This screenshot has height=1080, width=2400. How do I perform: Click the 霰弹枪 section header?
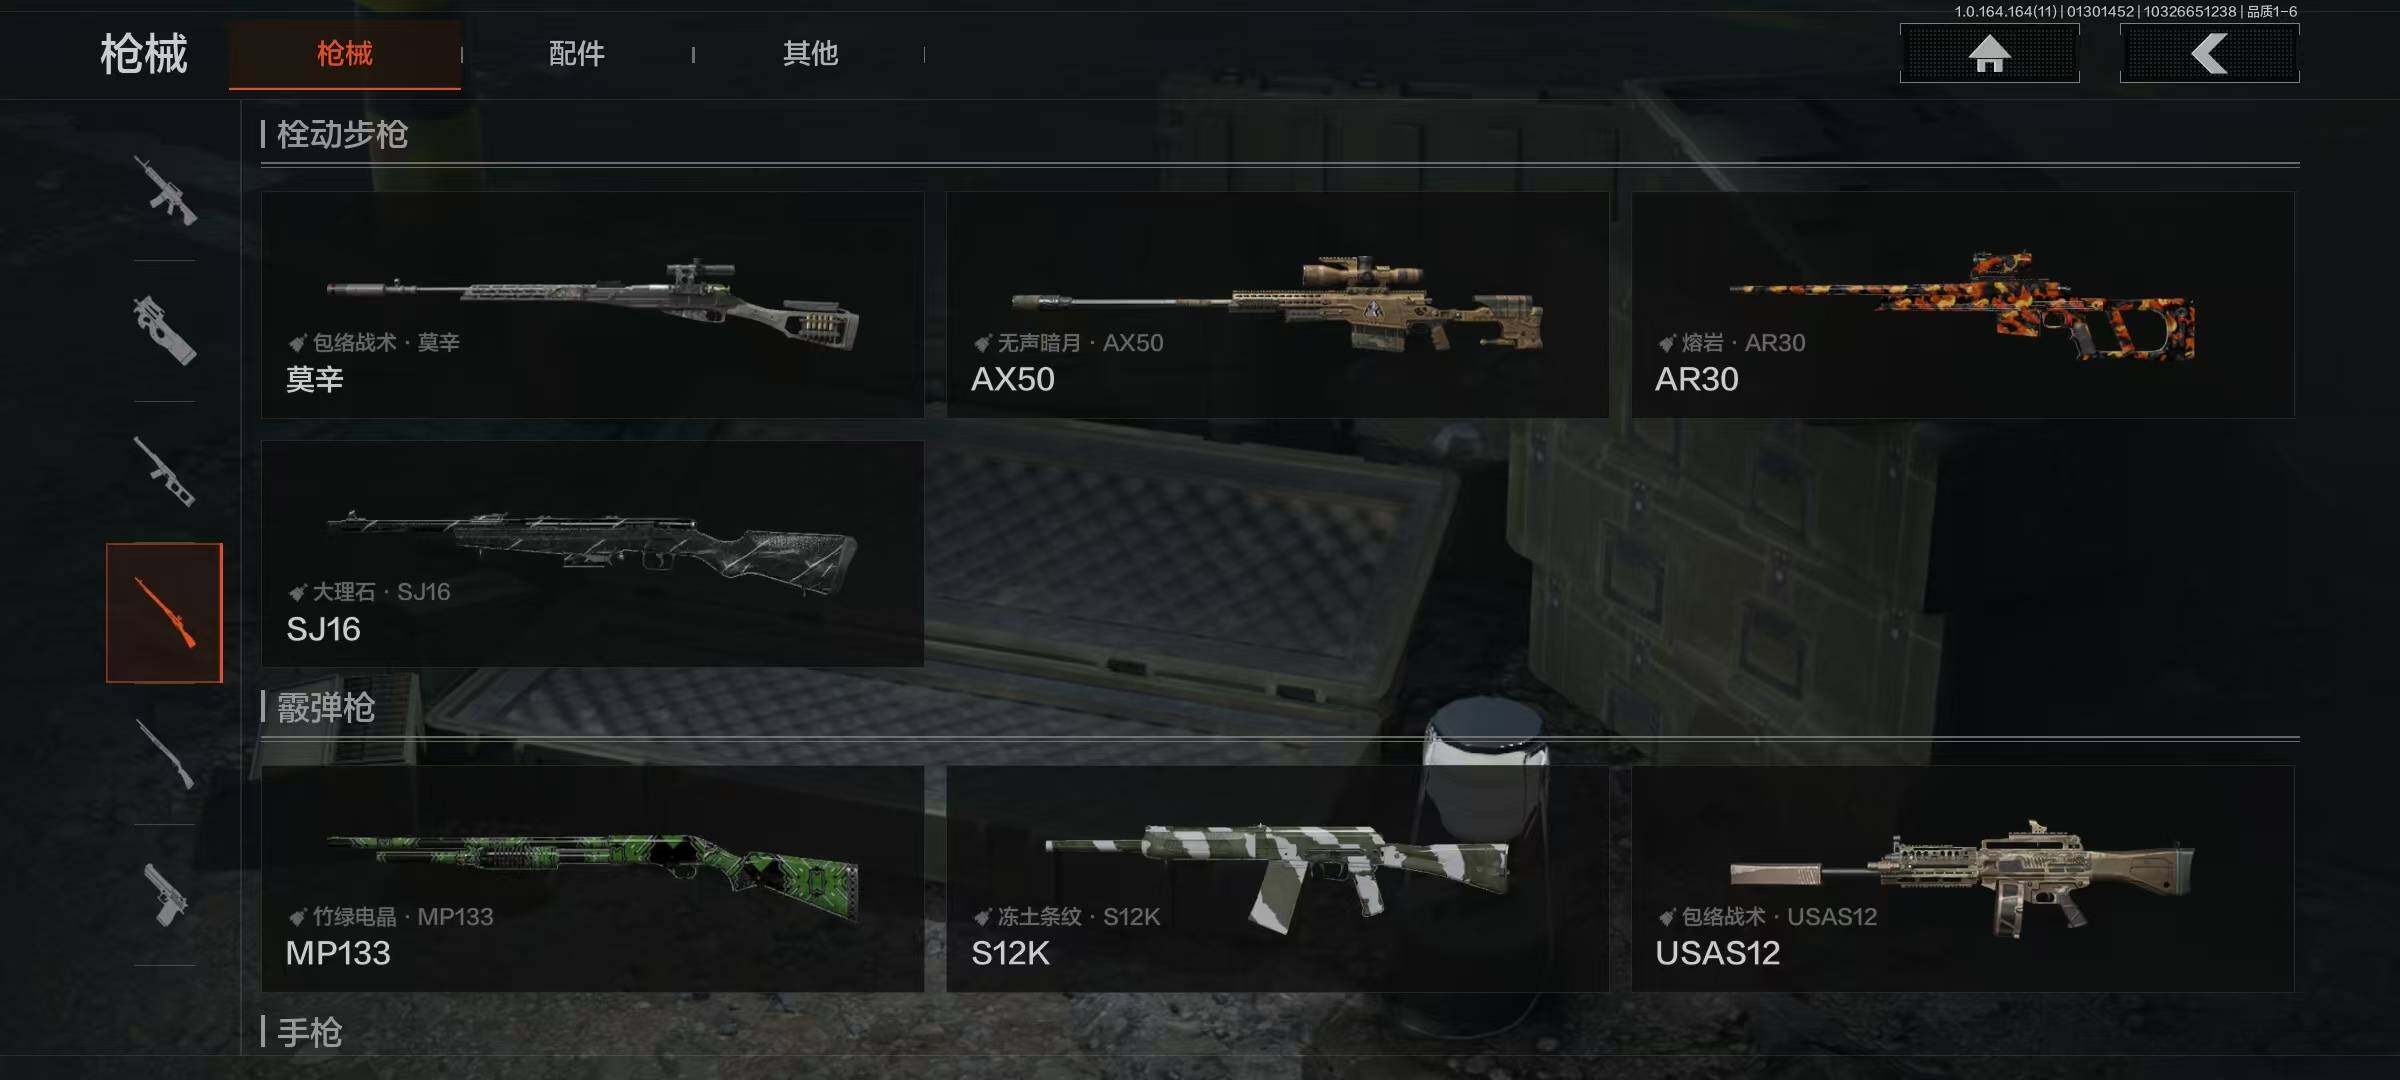[x=325, y=708]
